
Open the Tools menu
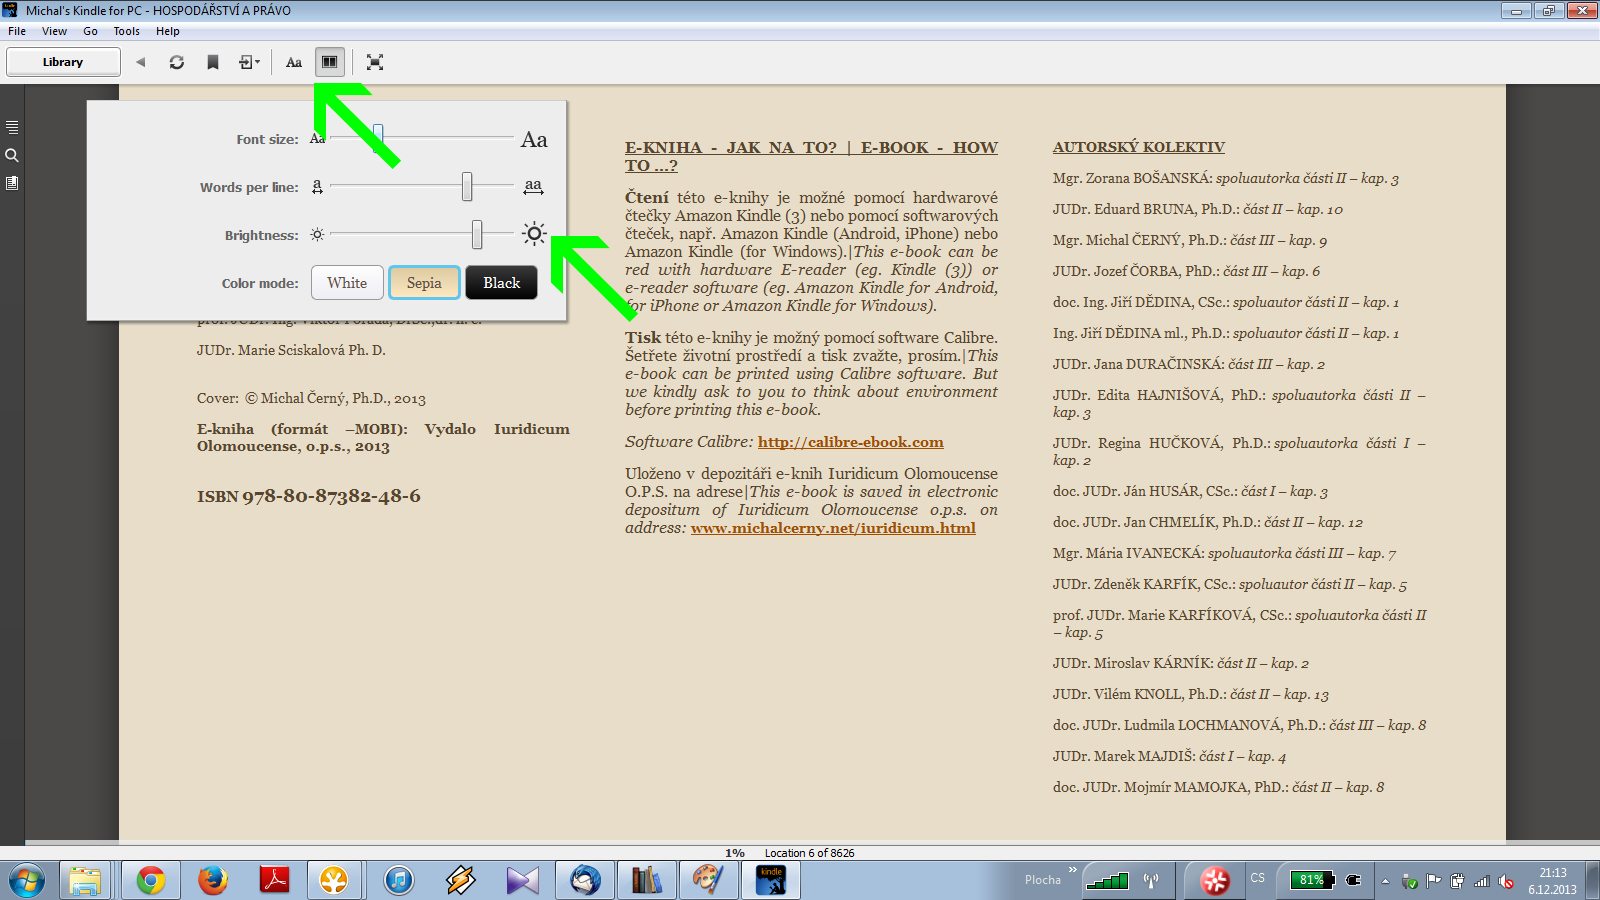pos(127,31)
